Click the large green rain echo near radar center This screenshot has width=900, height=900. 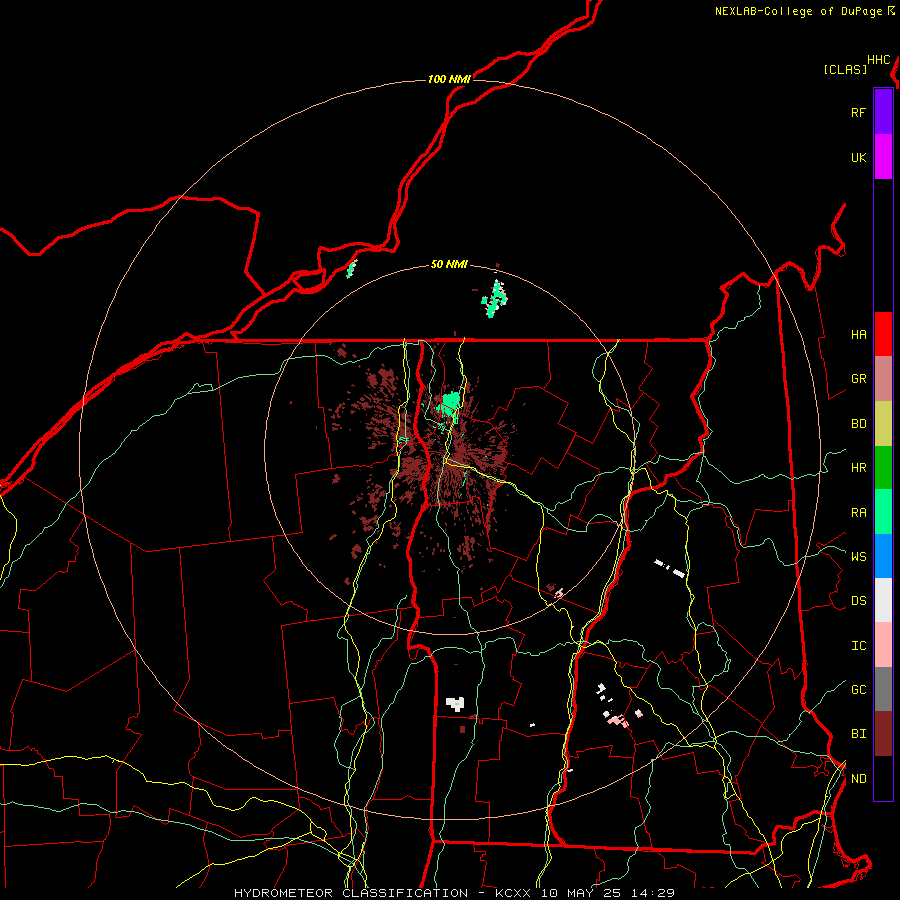[448, 404]
